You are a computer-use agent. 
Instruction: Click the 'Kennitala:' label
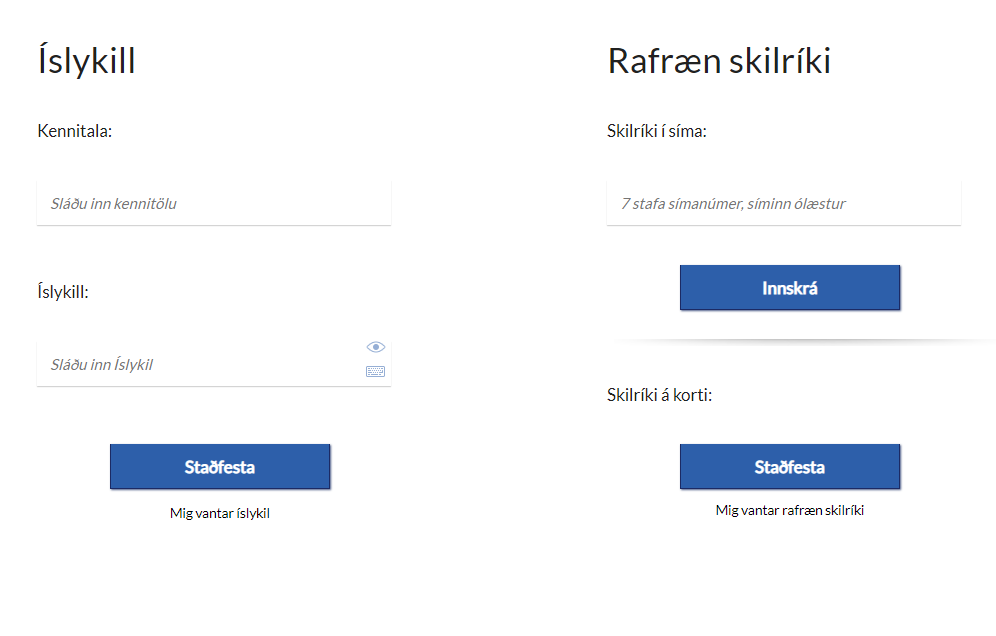coord(74,131)
